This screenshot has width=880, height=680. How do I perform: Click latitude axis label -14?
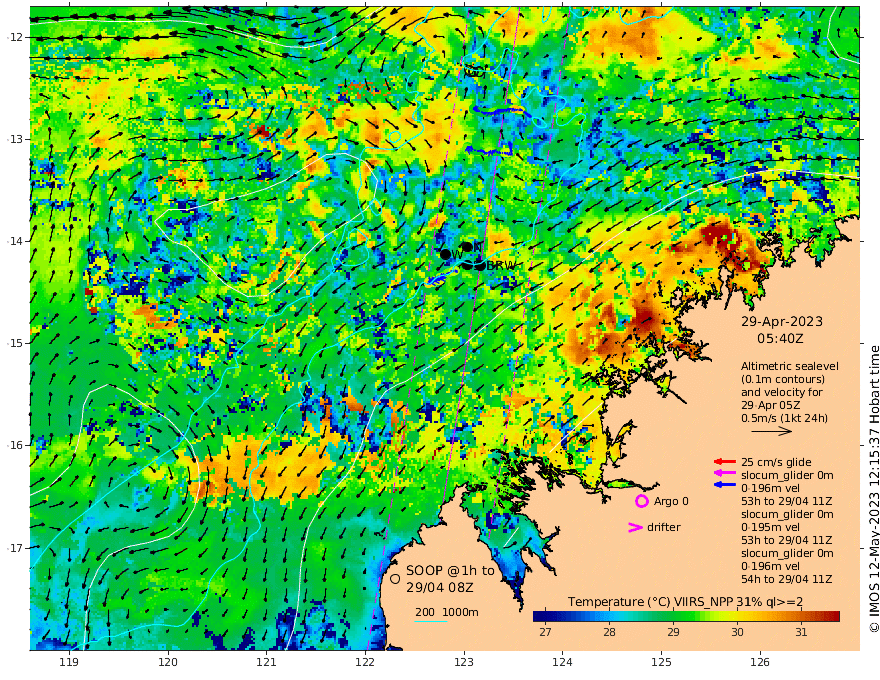[15, 241]
